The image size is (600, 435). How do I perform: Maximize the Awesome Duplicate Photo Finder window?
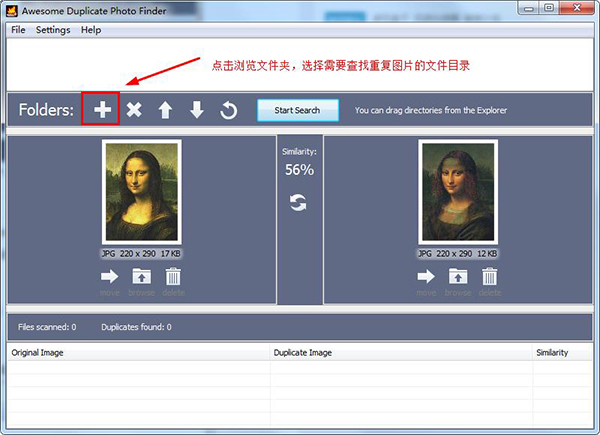pyautogui.click(x=549, y=8)
